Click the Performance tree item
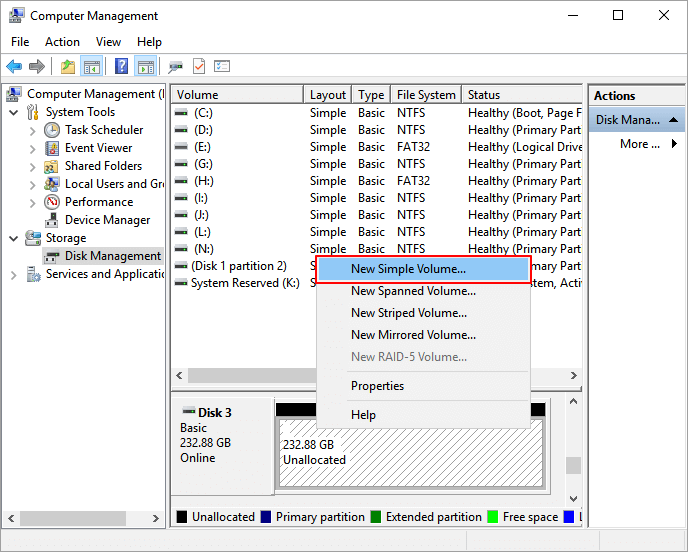688x552 pixels. 98,202
